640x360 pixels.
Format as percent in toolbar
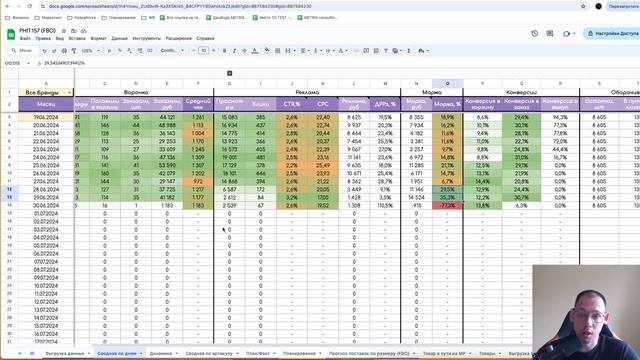(120, 51)
